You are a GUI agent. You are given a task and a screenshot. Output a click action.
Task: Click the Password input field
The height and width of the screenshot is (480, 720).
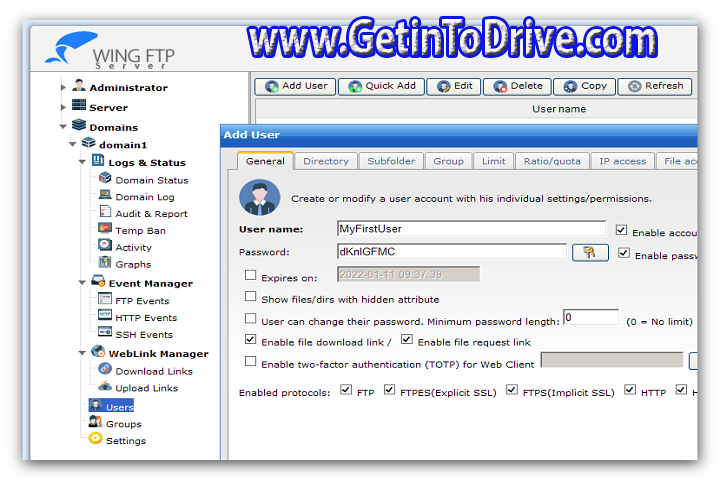(452, 251)
